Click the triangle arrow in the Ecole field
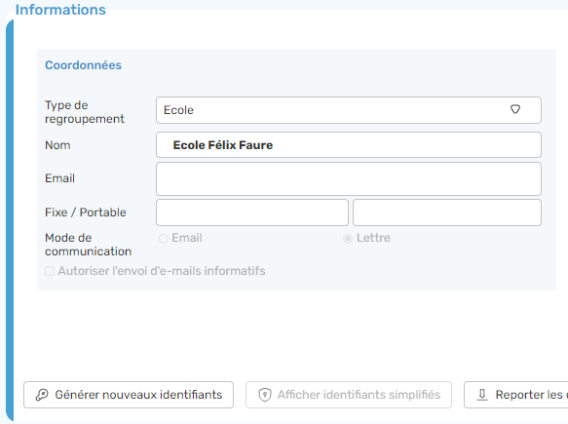This screenshot has width=568, height=424. (x=515, y=109)
